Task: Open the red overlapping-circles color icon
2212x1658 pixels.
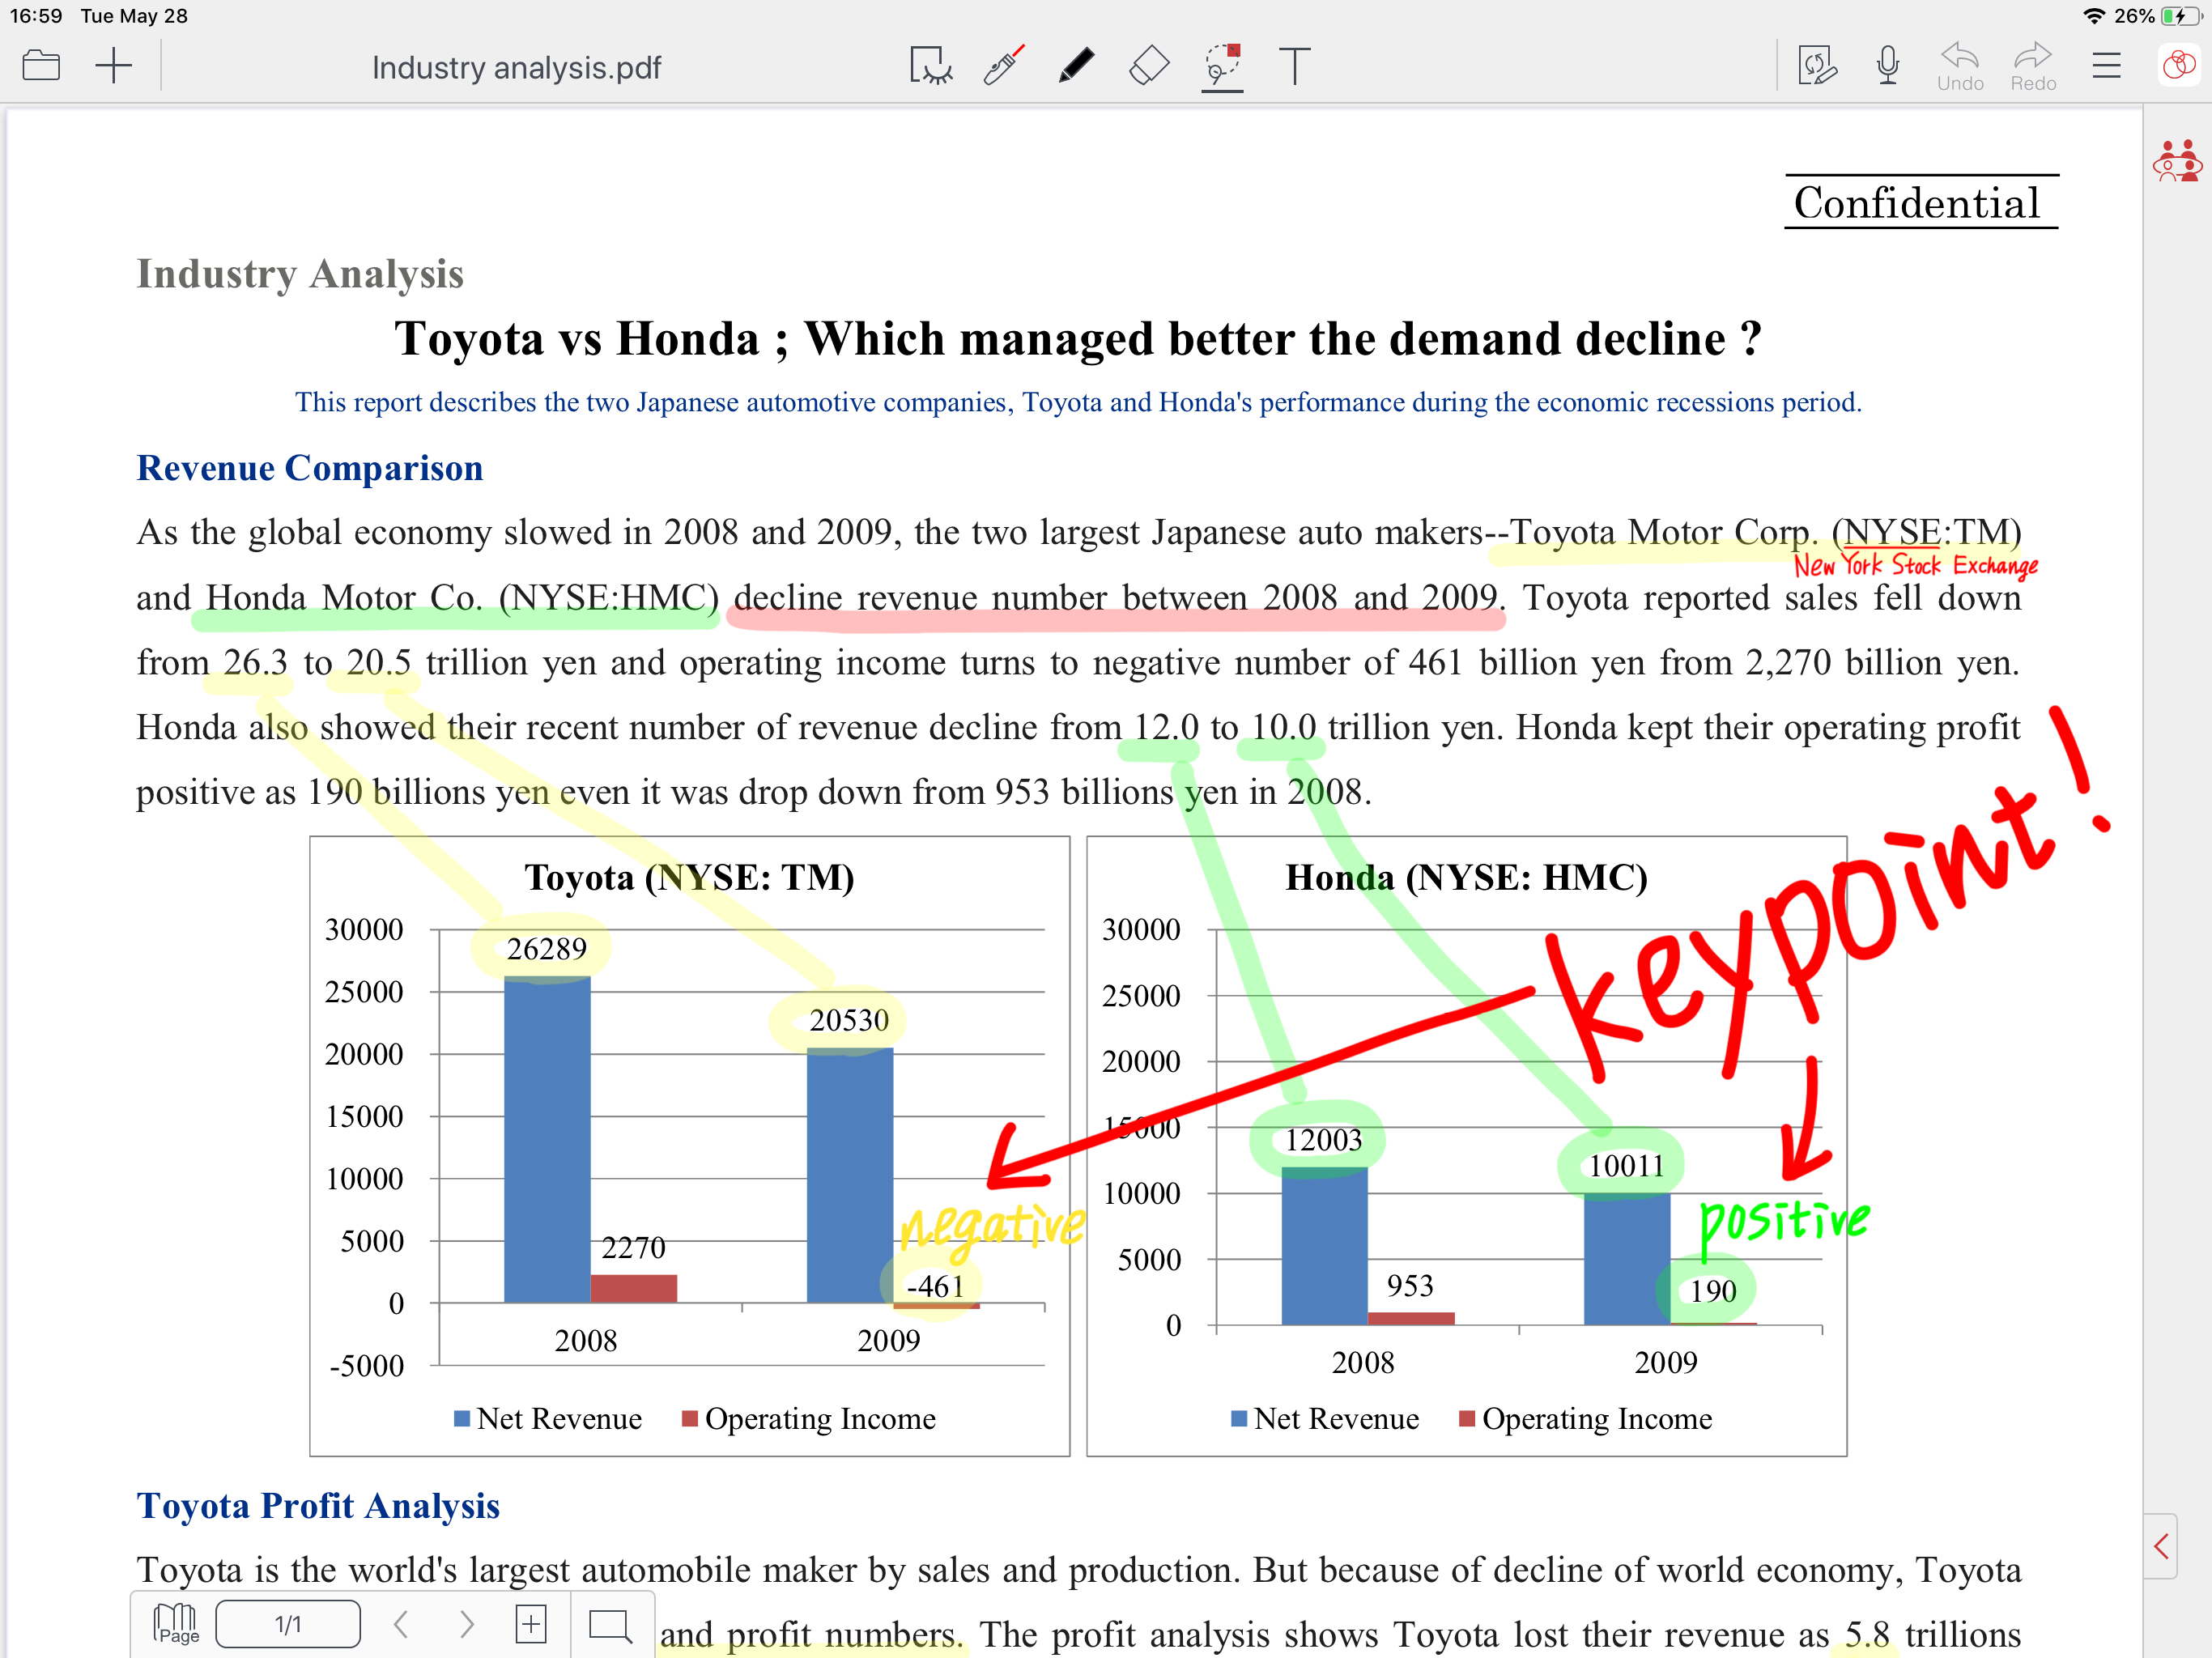Action: tap(2179, 66)
